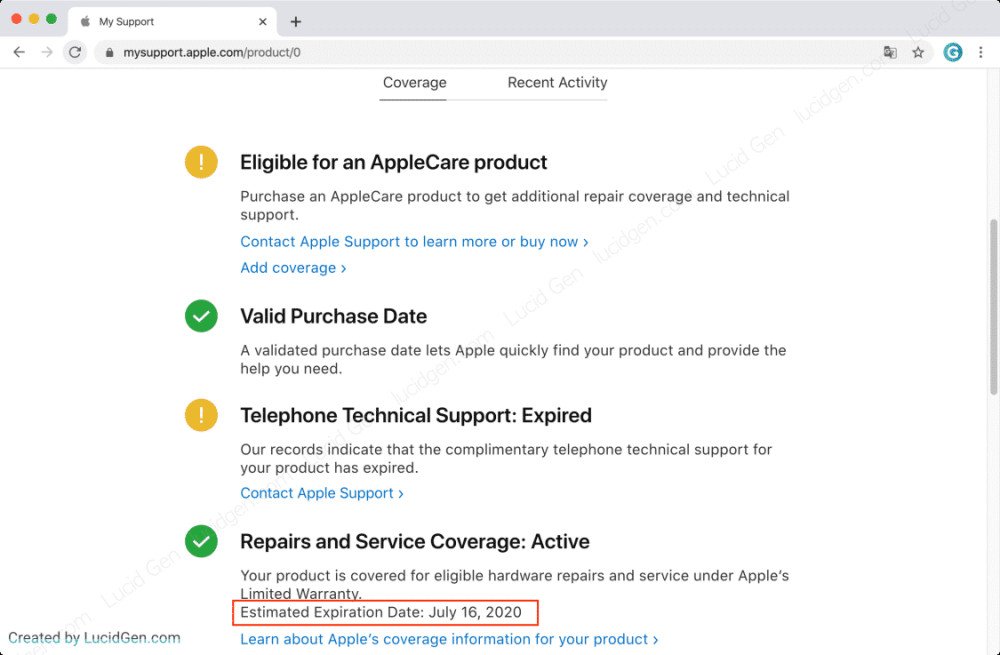Screen dimensions: 1000x655
Task: Click Telephone Technical Support: Expired heading
Action: (x=416, y=415)
